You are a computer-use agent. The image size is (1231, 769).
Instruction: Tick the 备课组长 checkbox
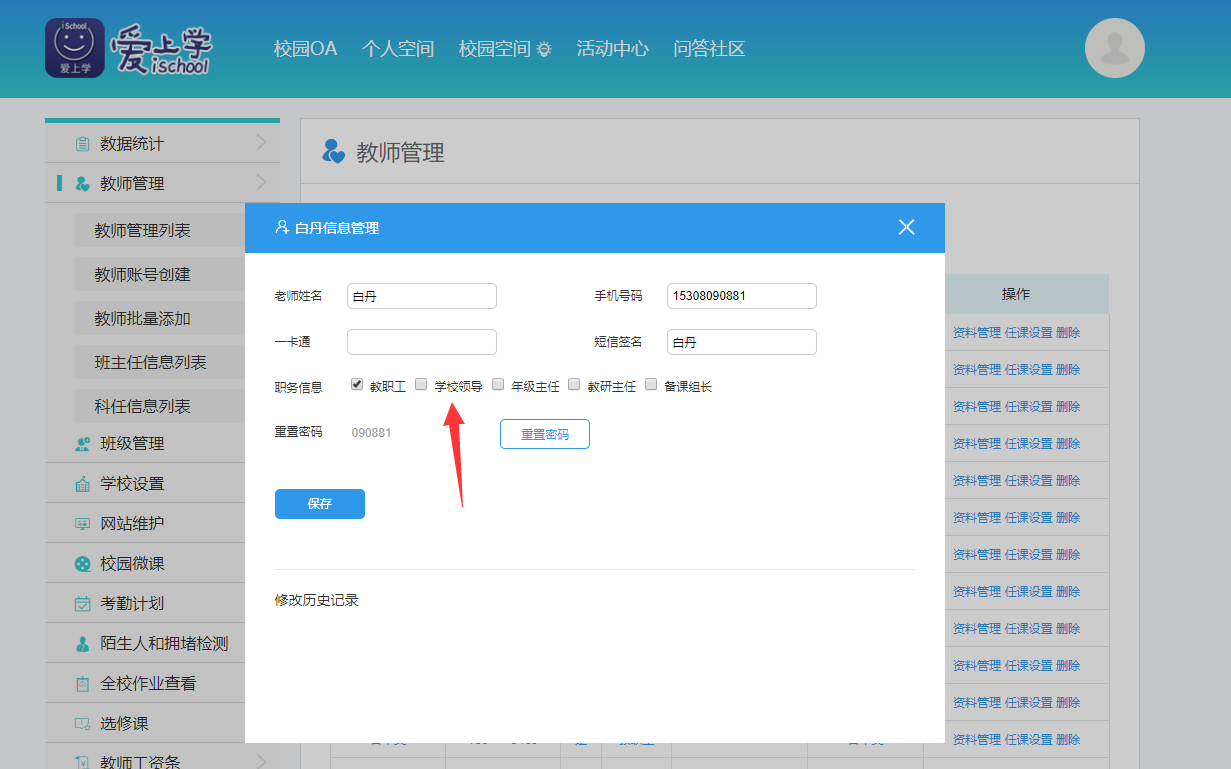[651, 384]
